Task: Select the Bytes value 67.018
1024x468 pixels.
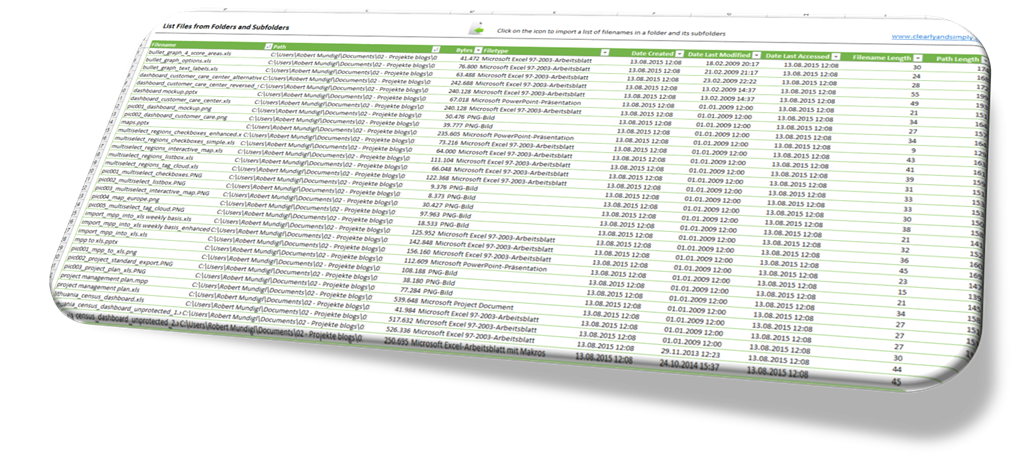Action: coord(460,101)
